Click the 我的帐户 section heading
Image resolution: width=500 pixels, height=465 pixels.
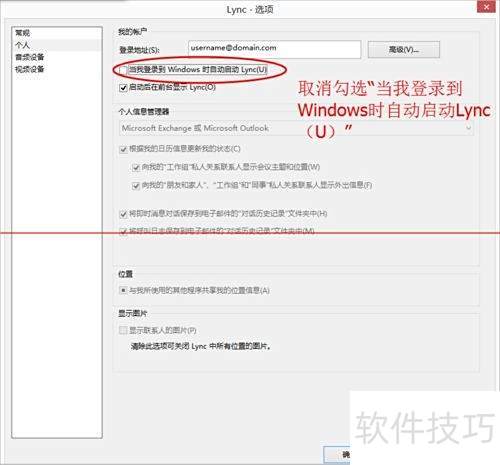coord(132,32)
